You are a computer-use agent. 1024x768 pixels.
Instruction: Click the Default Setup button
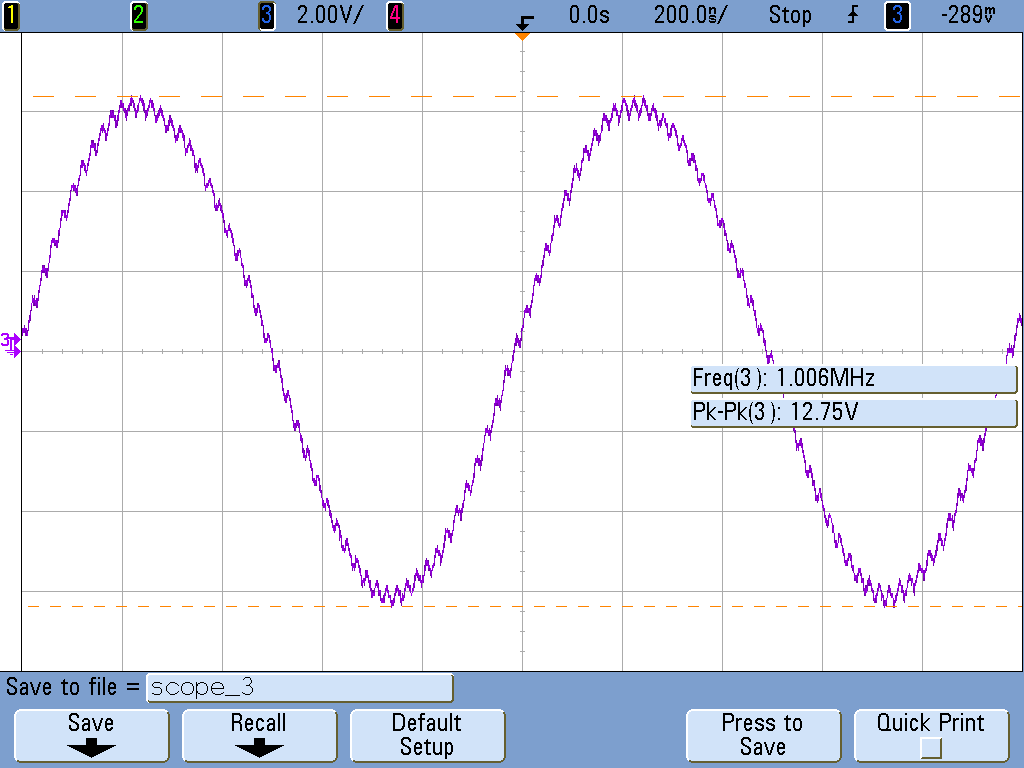click(427, 735)
